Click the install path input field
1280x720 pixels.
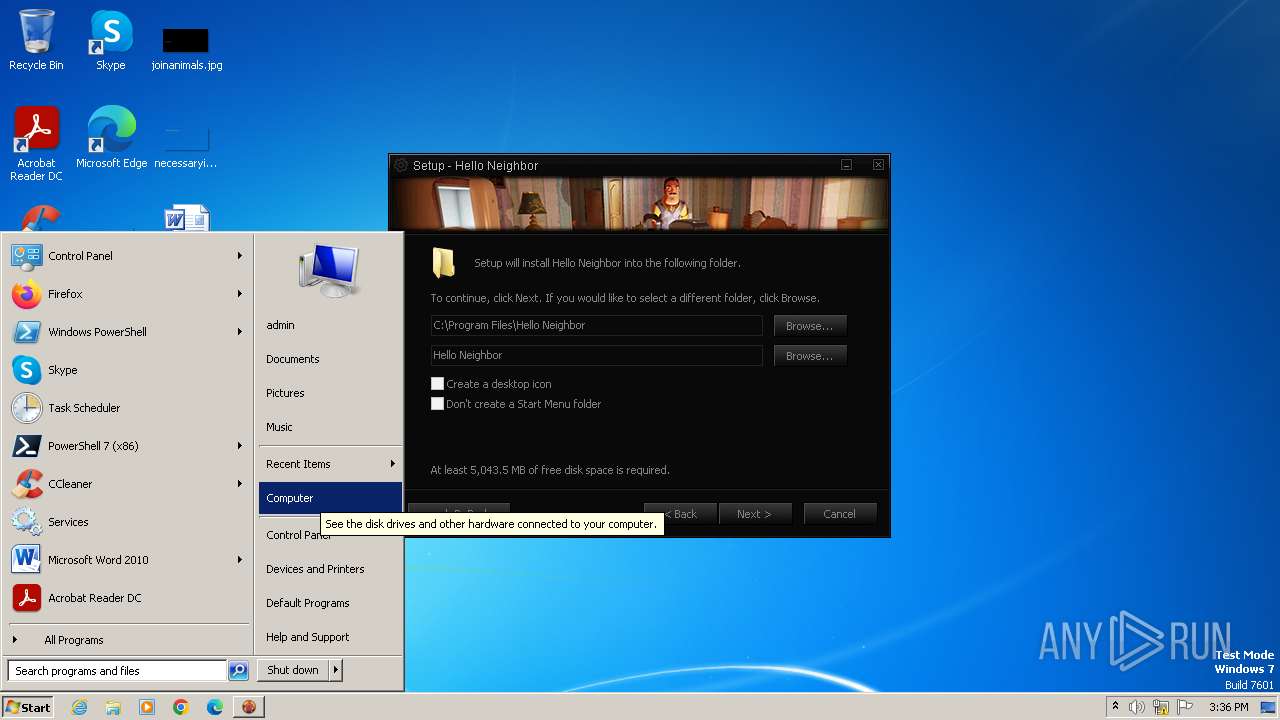596,326
